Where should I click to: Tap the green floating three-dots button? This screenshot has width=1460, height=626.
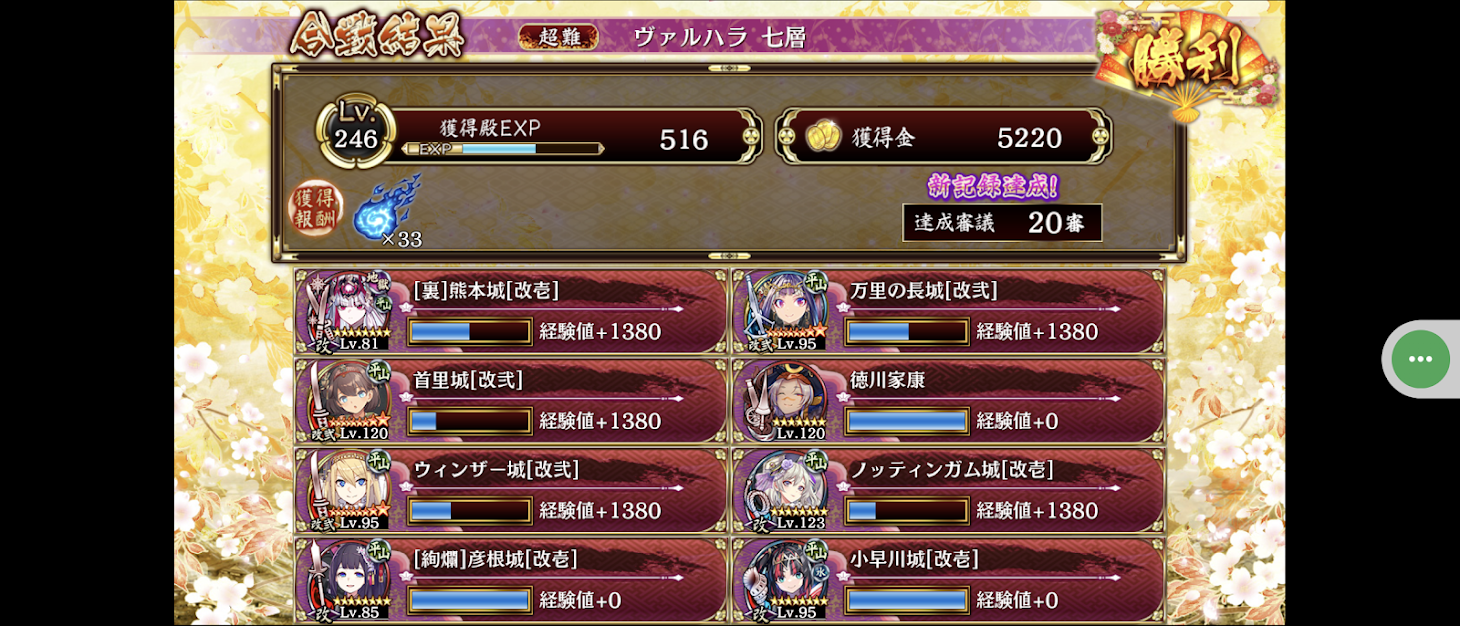coord(1420,359)
